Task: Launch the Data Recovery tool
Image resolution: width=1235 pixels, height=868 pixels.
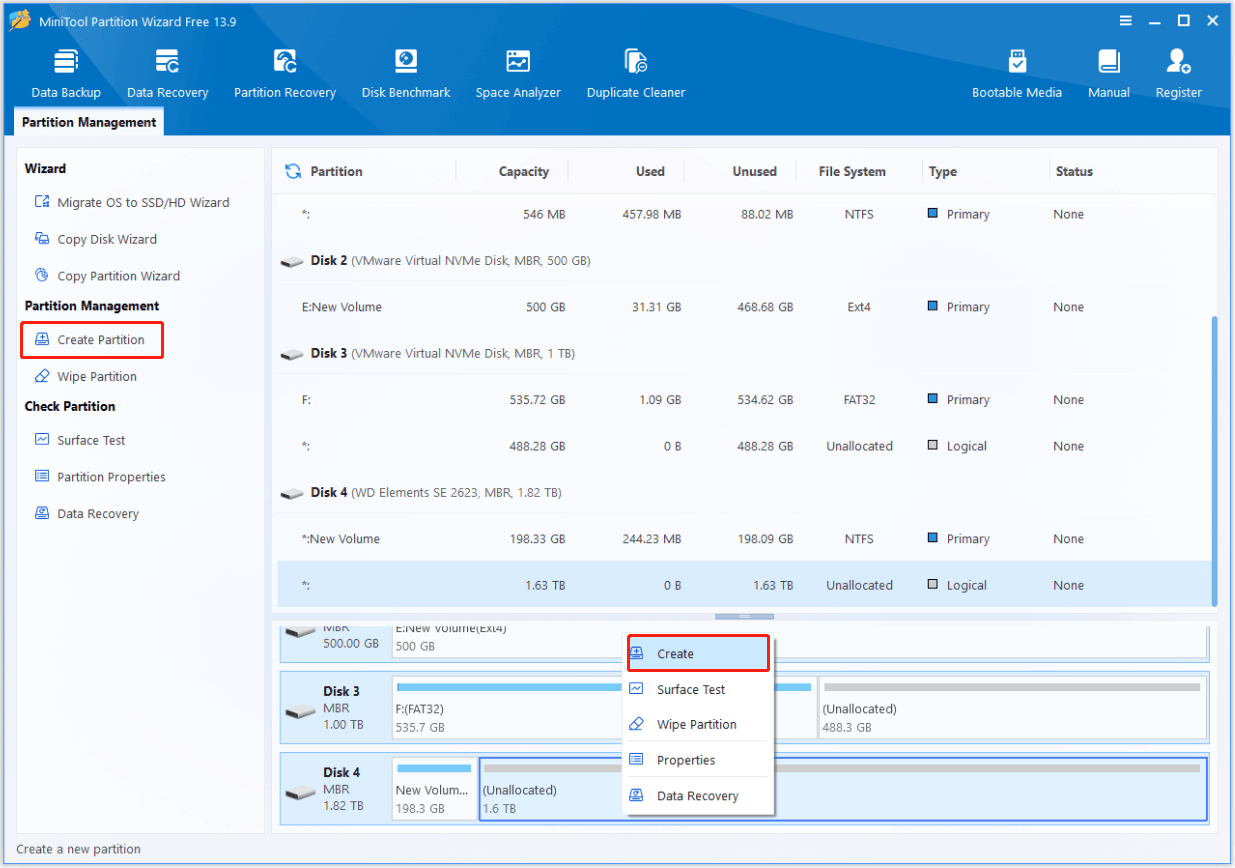Action: pyautogui.click(x=167, y=73)
